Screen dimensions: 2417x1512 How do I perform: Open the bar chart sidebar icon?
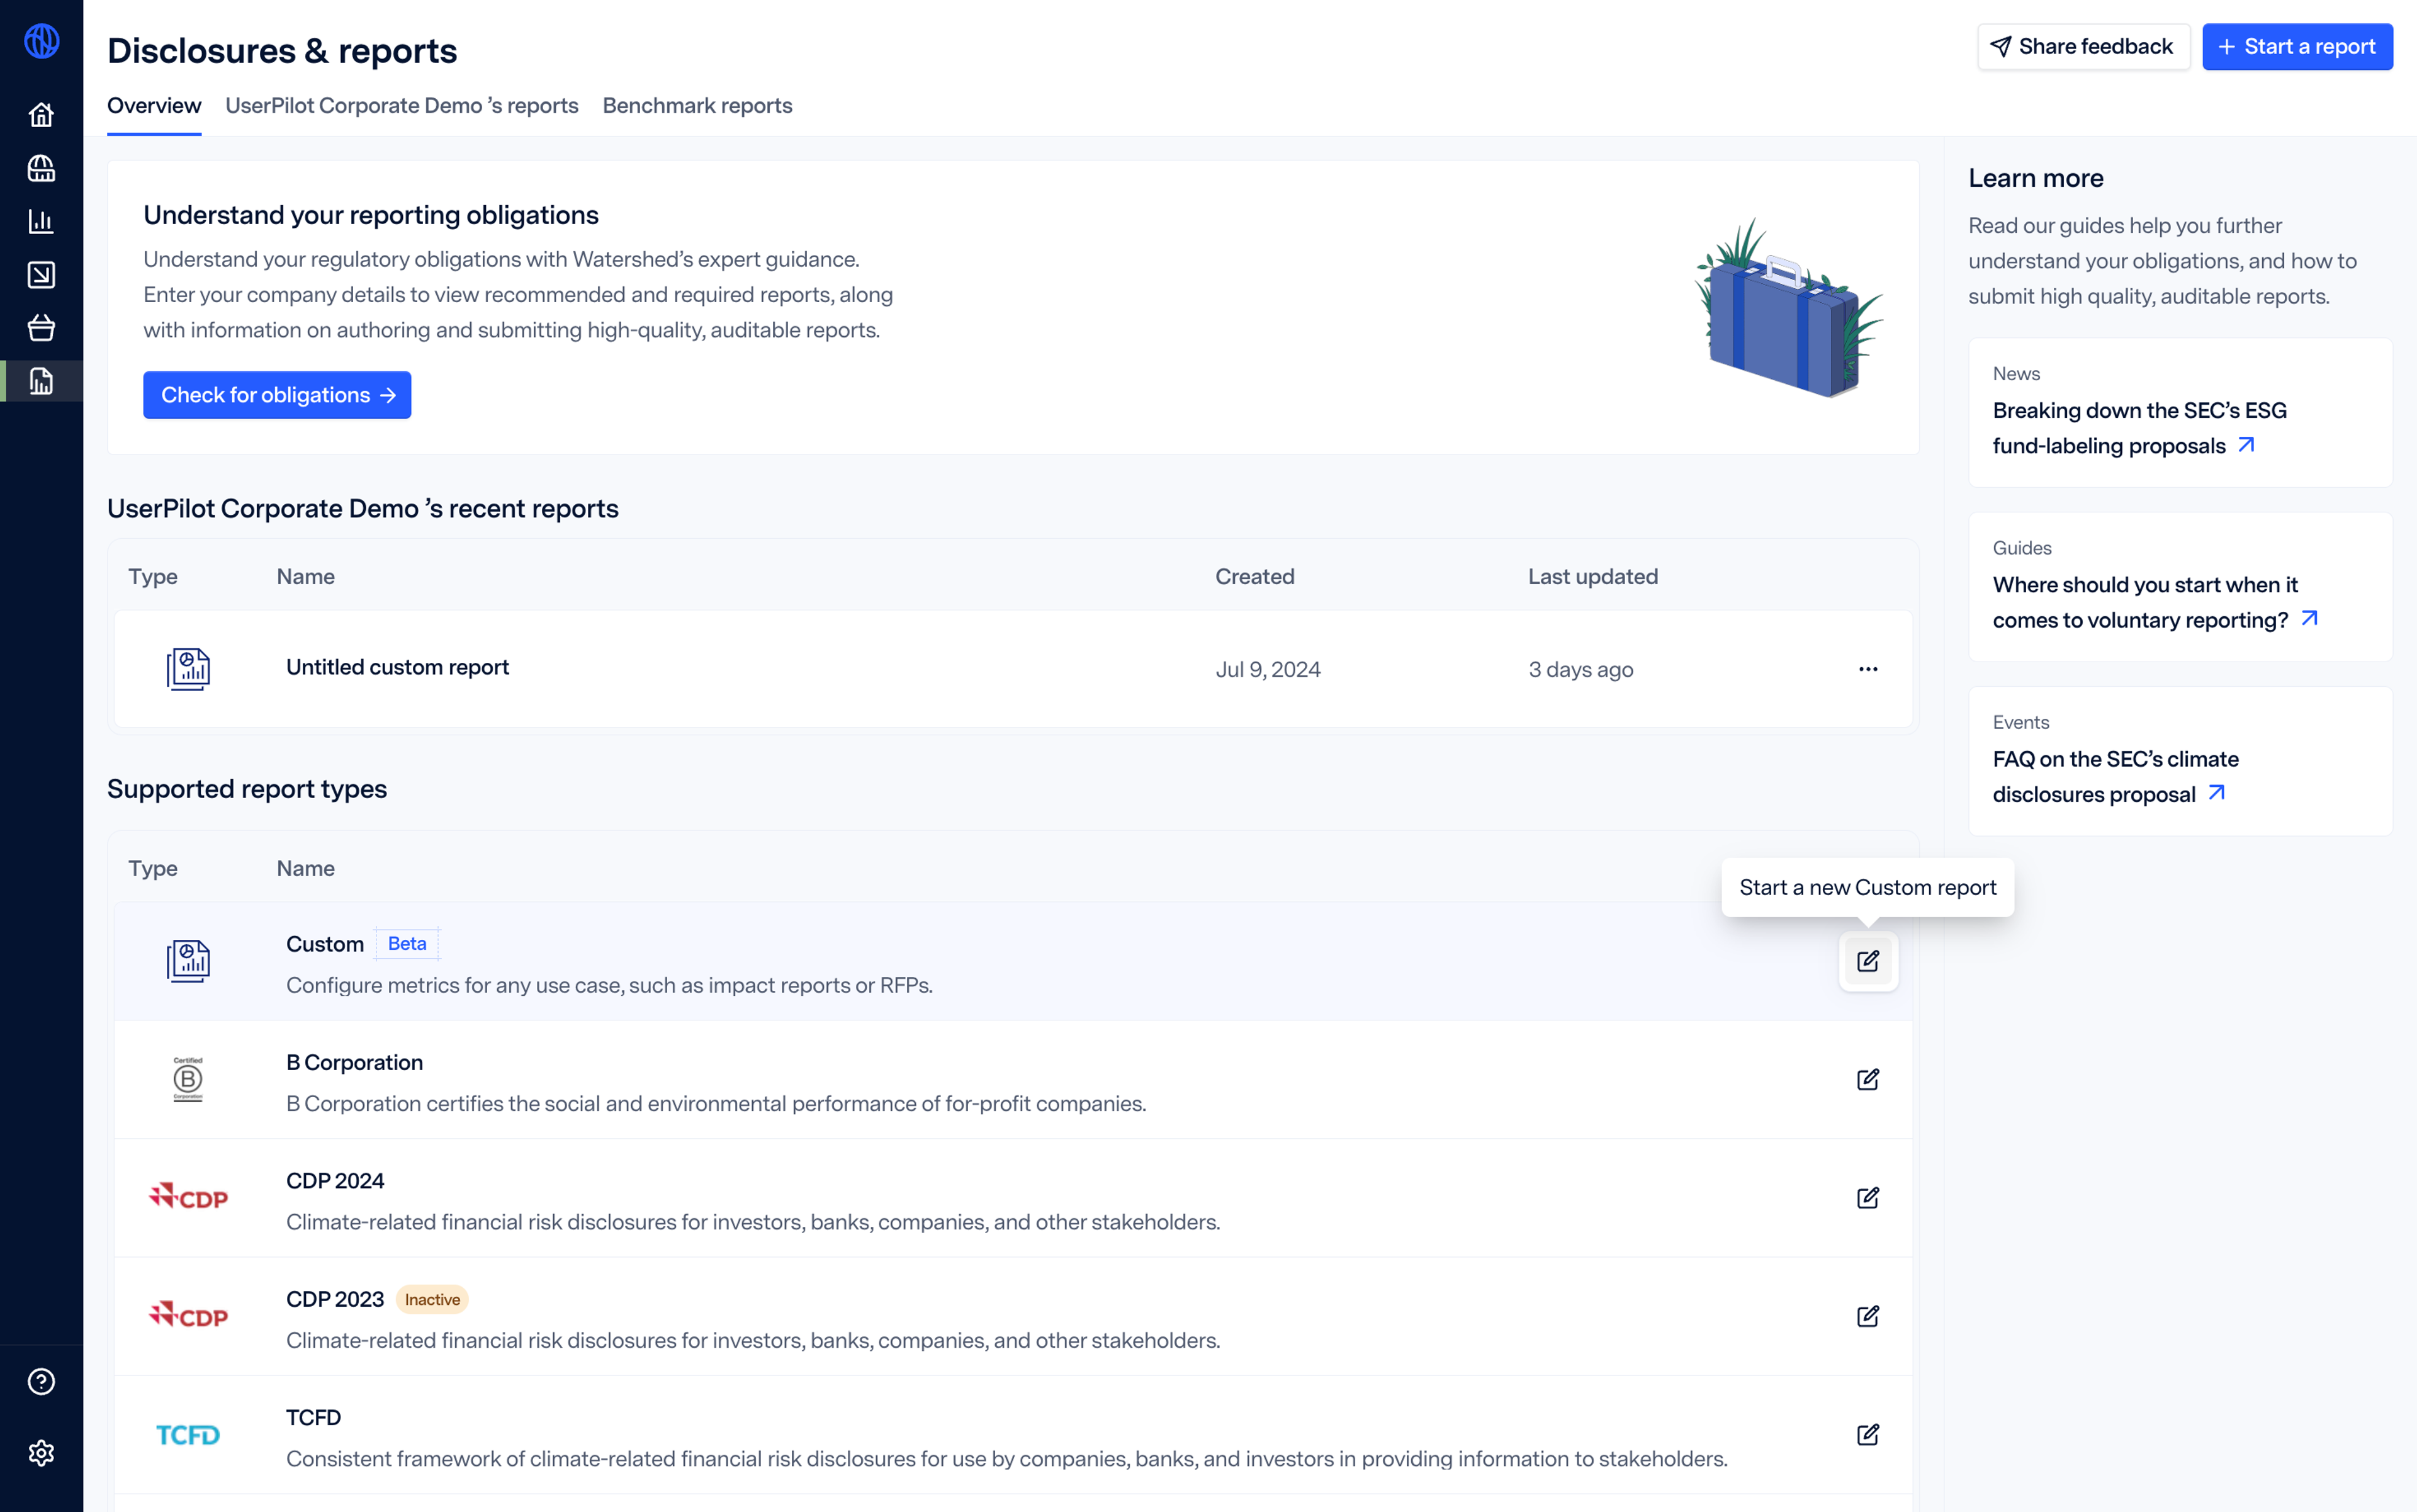[41, 221]
